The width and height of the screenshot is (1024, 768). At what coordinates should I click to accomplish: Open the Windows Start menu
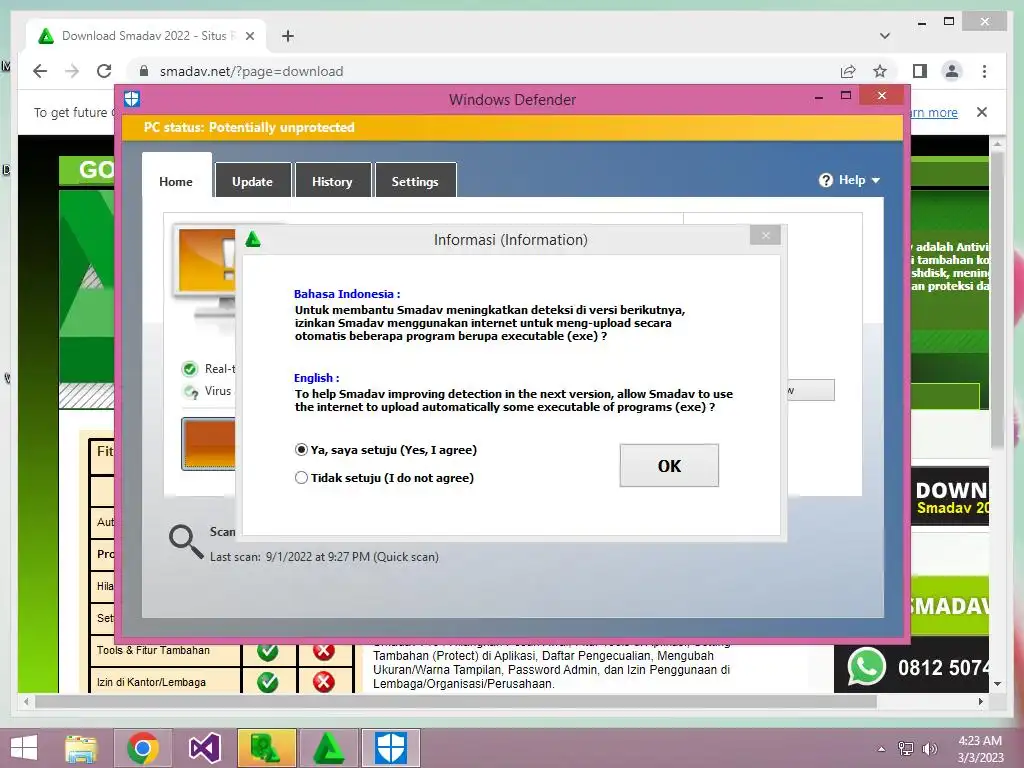tap(24, 748)
